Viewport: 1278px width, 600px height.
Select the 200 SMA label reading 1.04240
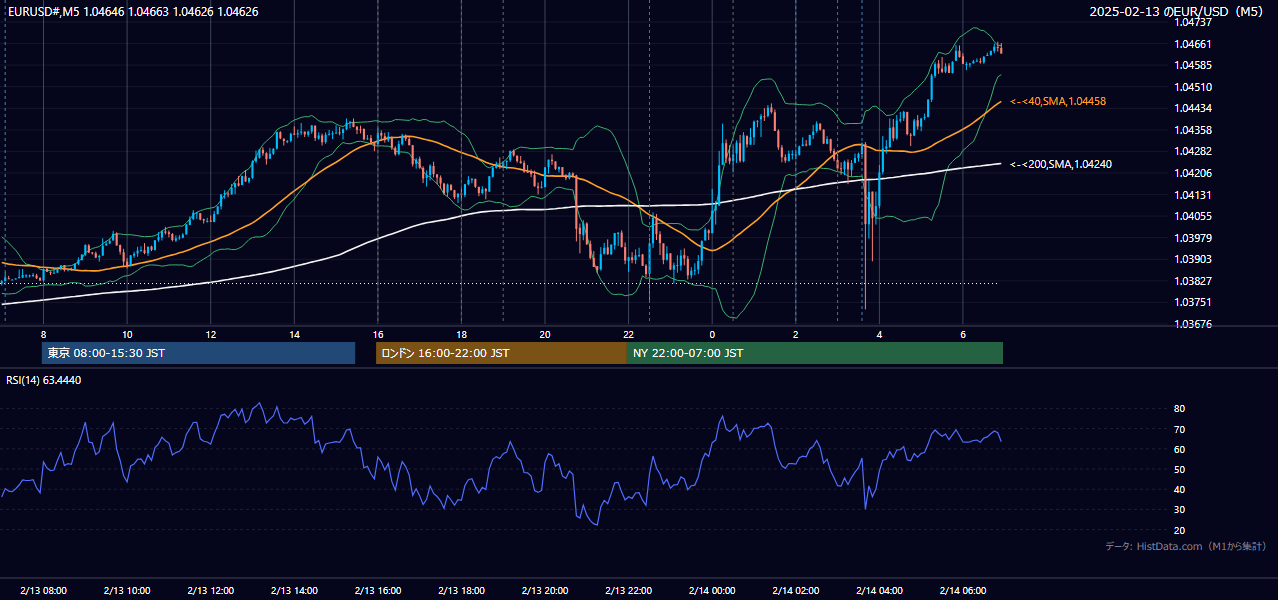pyautogui.click(x=1061, y=164)
